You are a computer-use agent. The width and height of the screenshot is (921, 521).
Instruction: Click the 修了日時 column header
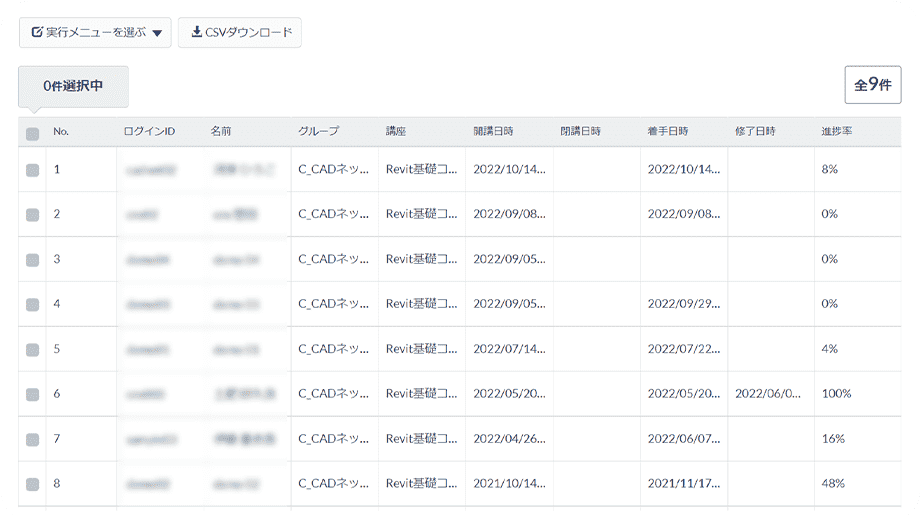(755, 132)
